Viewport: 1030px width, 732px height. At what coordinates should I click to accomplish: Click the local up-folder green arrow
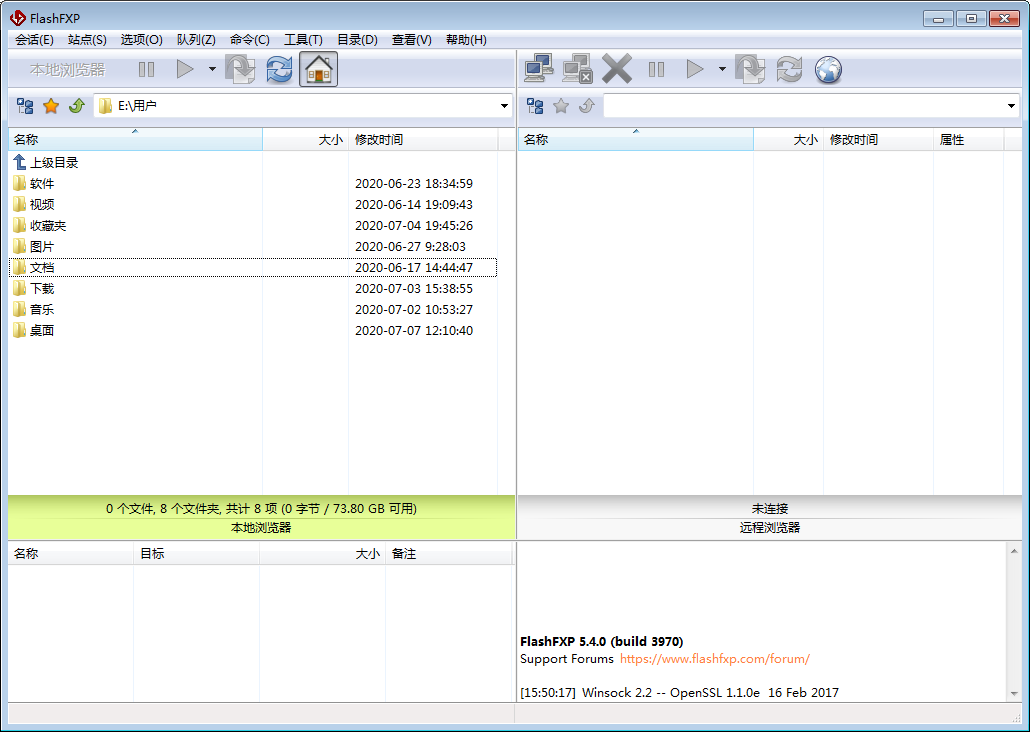click(76, 106)
